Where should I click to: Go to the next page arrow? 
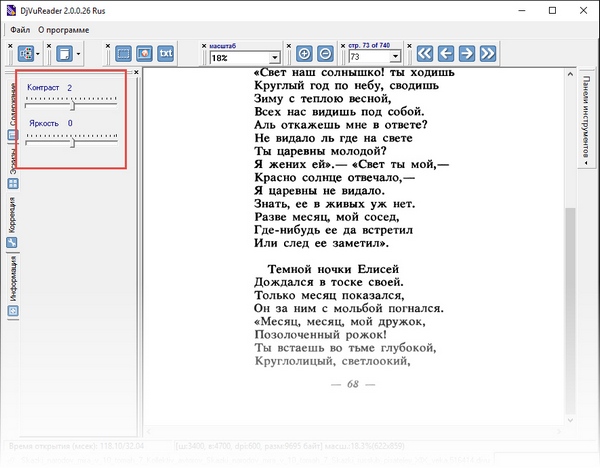point(467,54)
